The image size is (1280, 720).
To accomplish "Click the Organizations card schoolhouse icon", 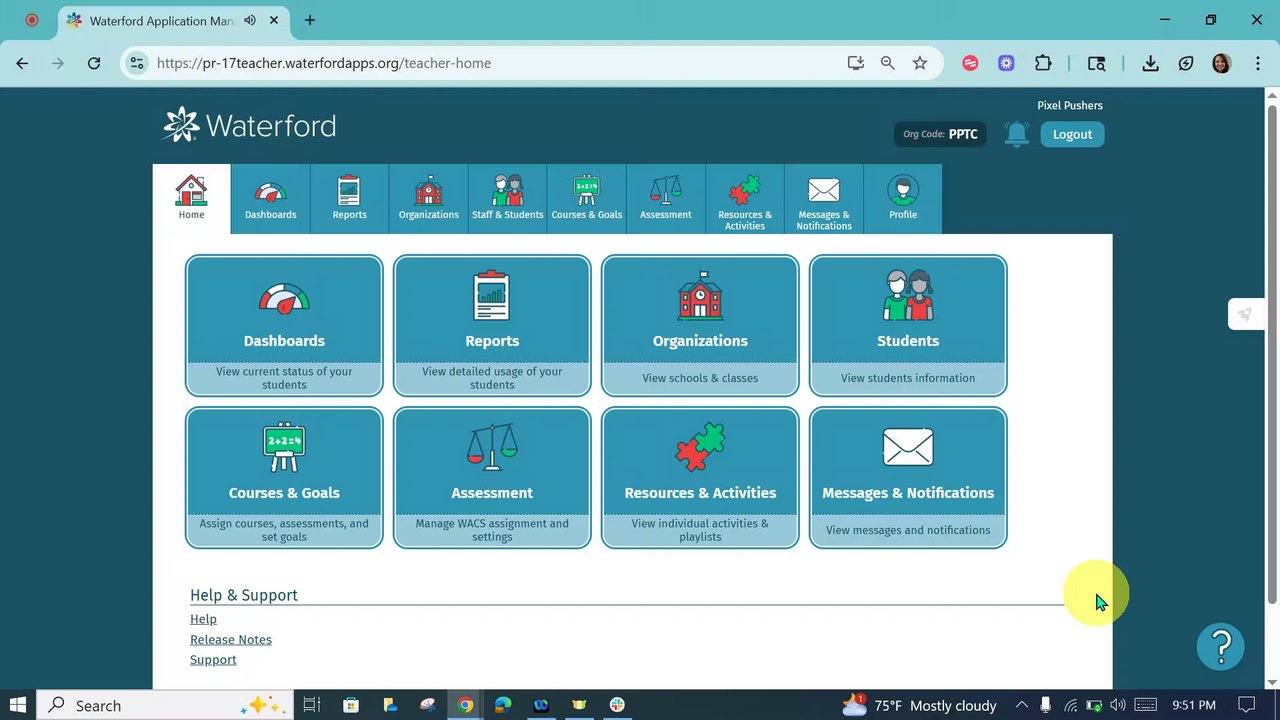I will point(700,295).
